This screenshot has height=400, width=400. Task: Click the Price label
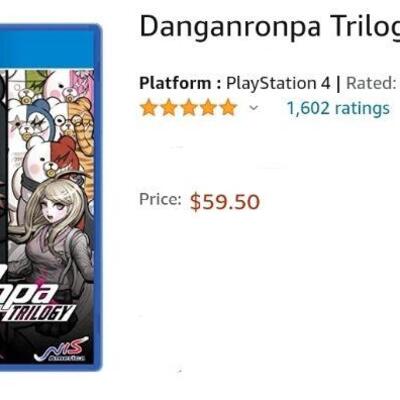pos(160,200)
